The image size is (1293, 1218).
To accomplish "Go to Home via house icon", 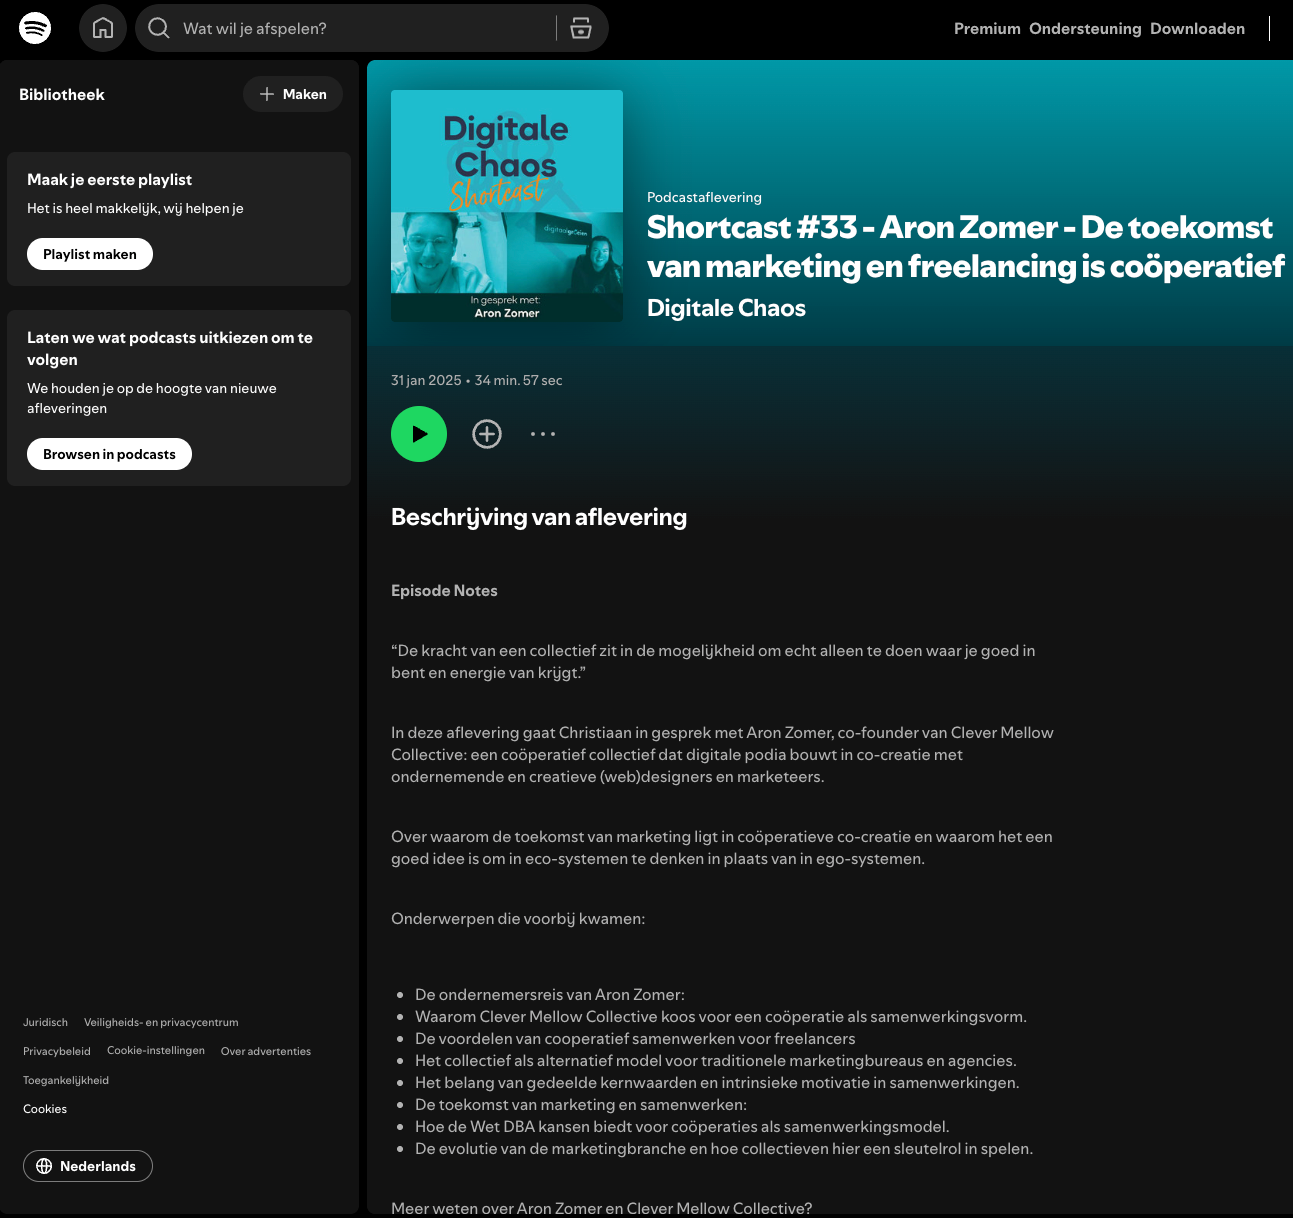I will click(103, 28).
